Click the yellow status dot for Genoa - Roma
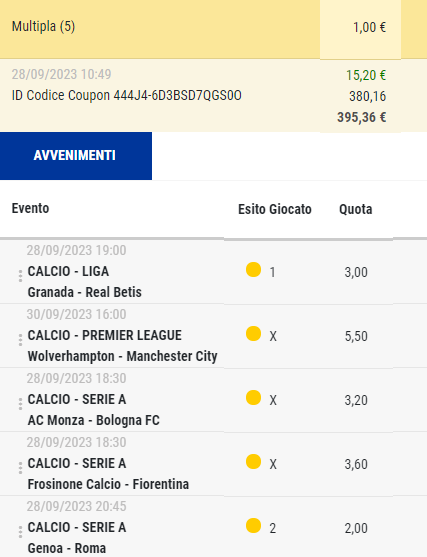427x557 pixels. point(253,526)
